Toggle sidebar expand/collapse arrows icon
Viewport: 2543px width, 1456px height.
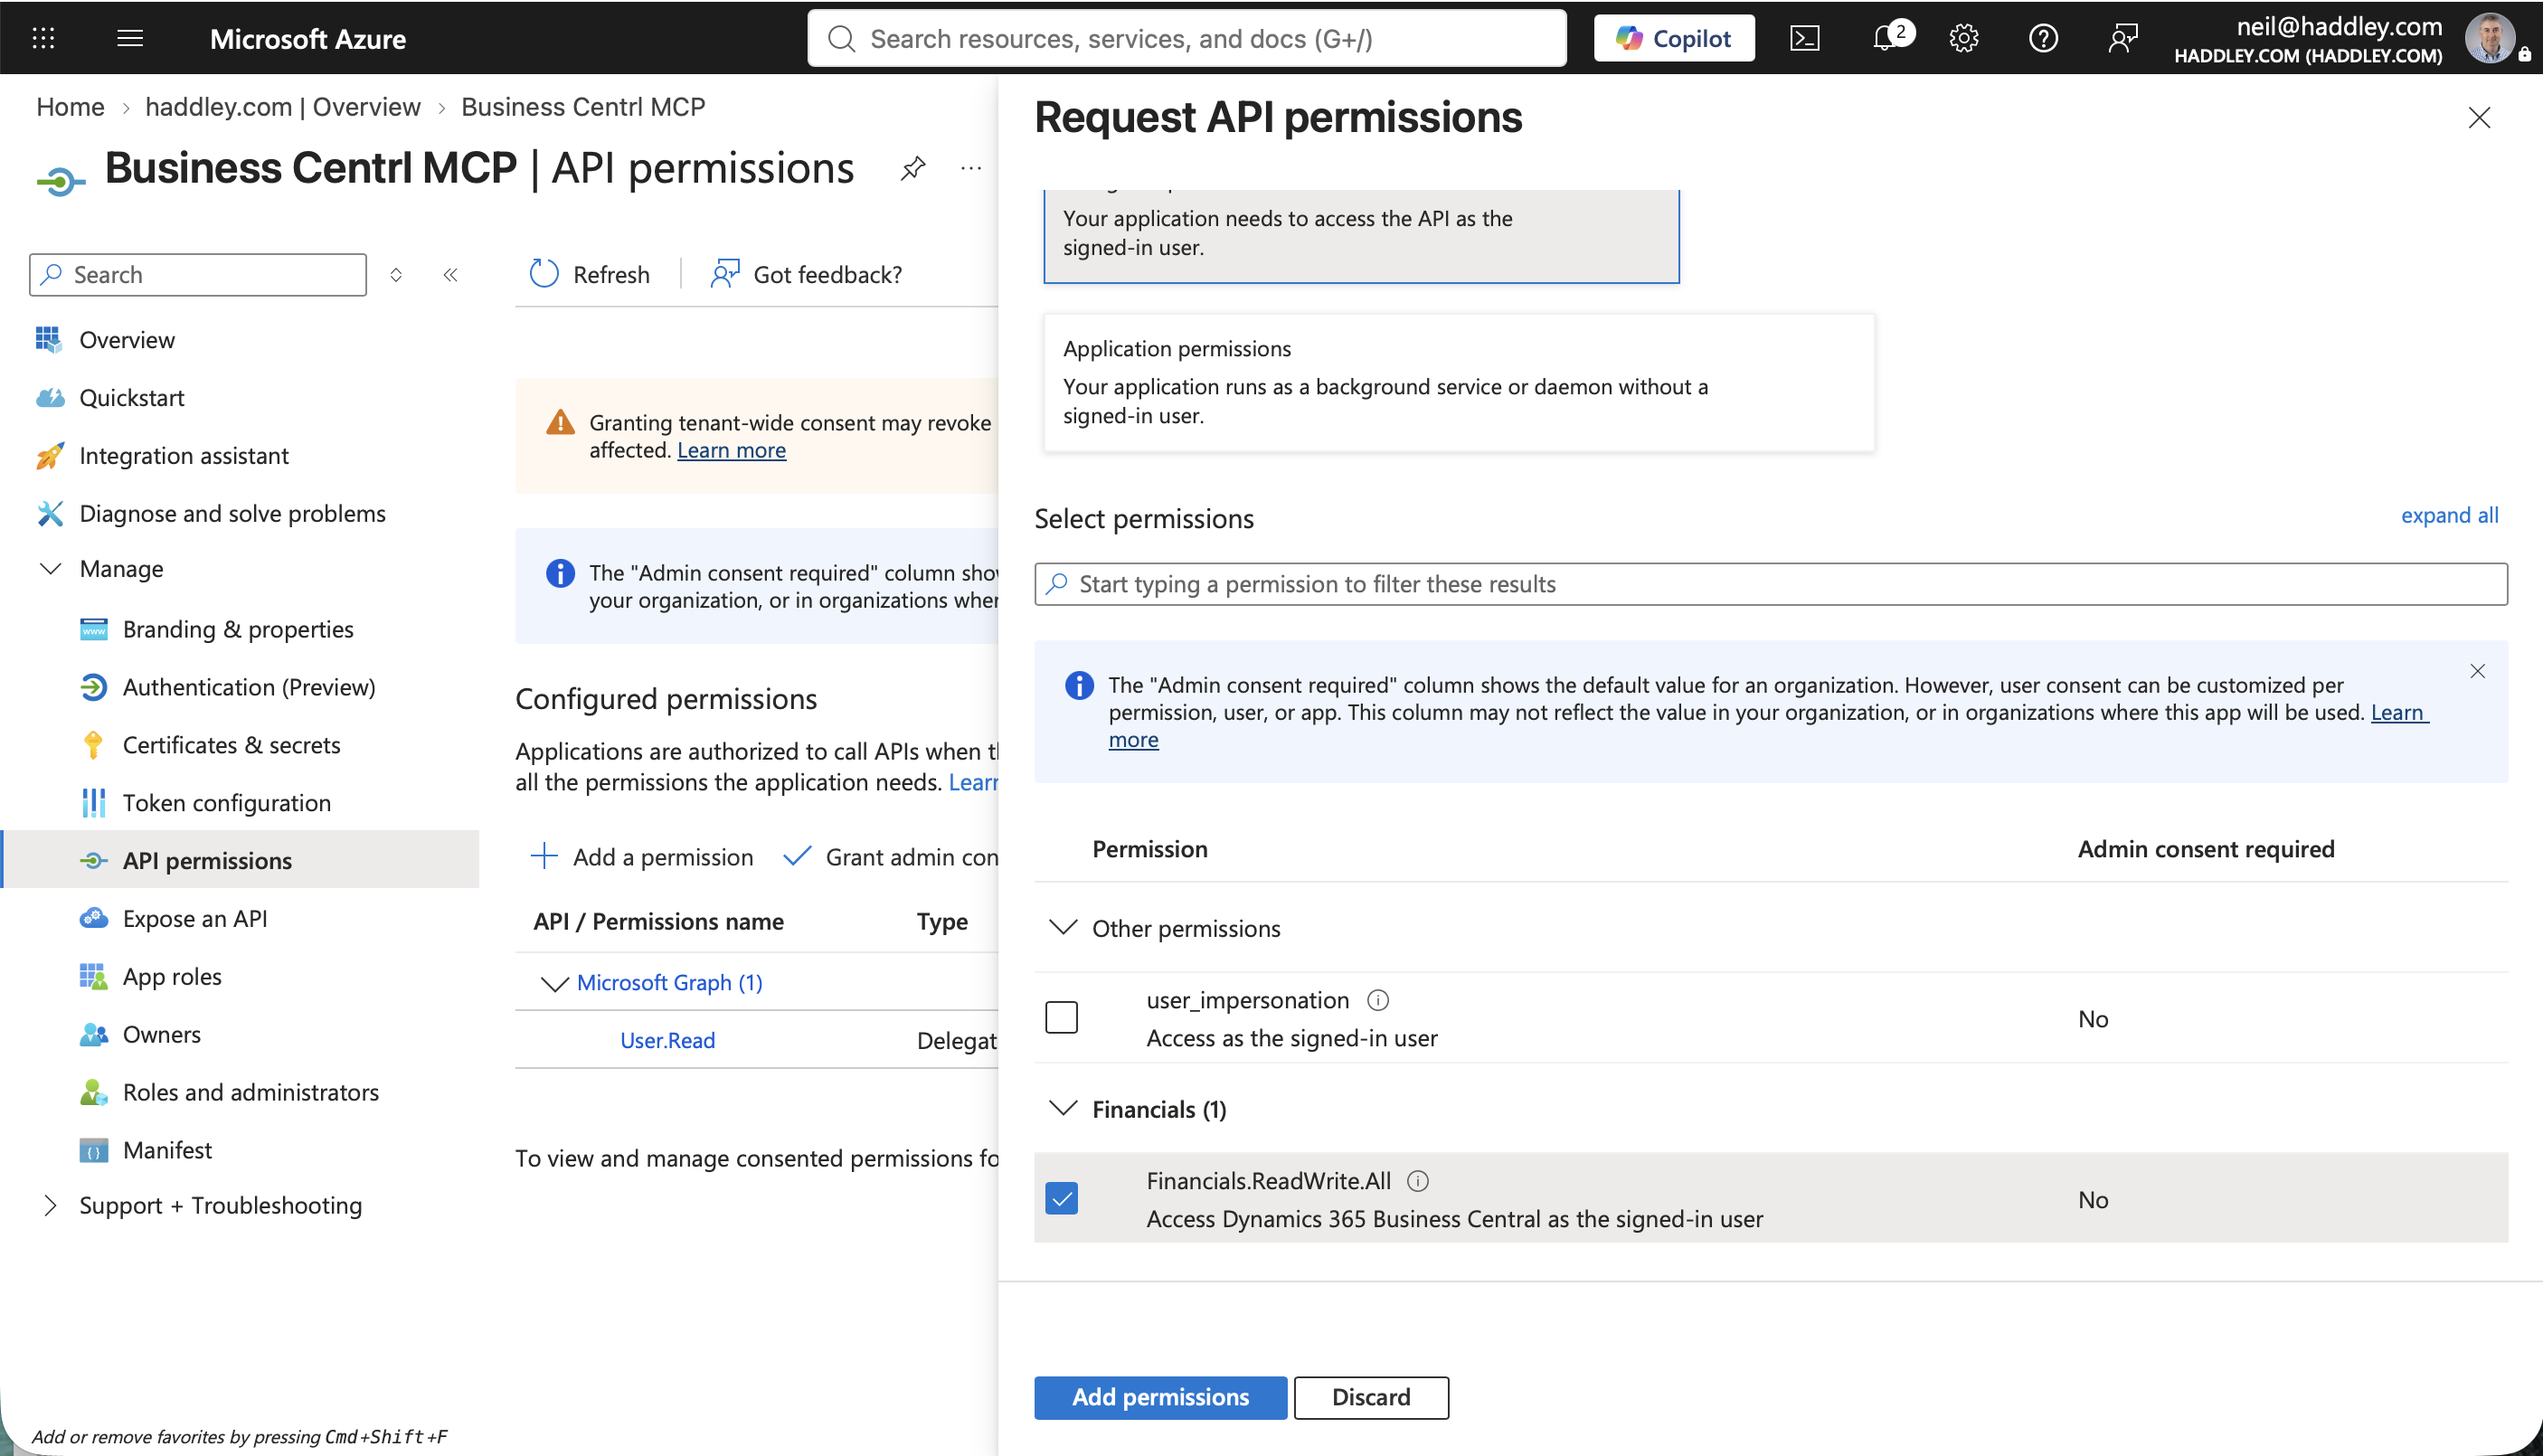tap(396, 275)
